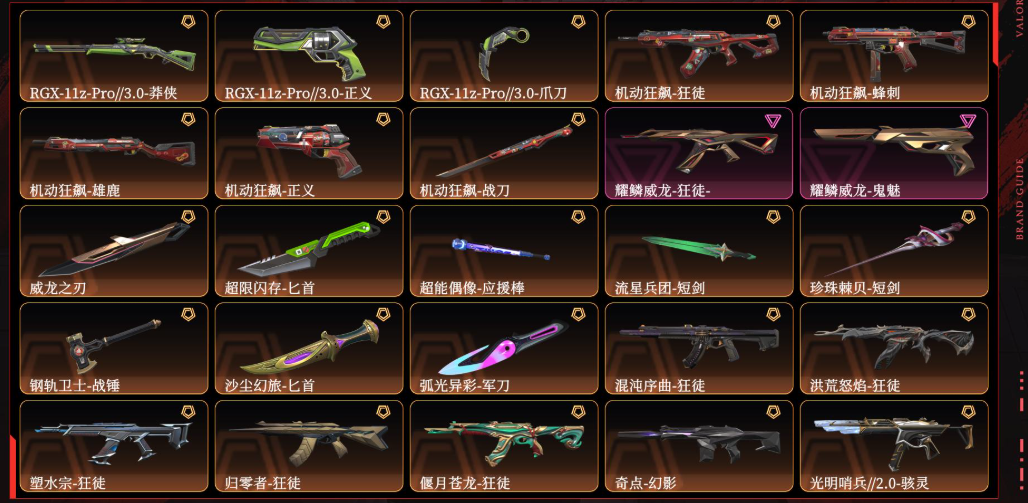Click the 弧光异彩-军刀 neon knife
The image size is (1028, 503).
[x=504, y=348]
